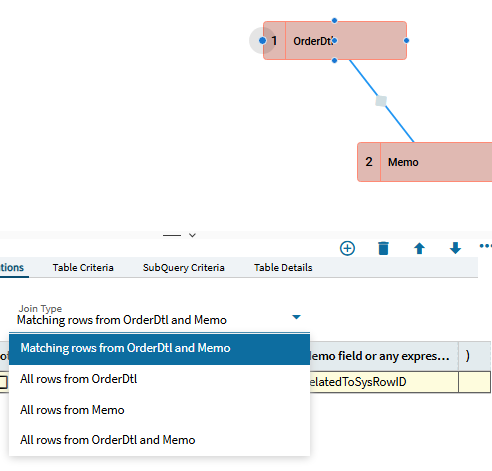Switch to the SubQuery Criteria tab
The image size is (492, 471).
184,268
